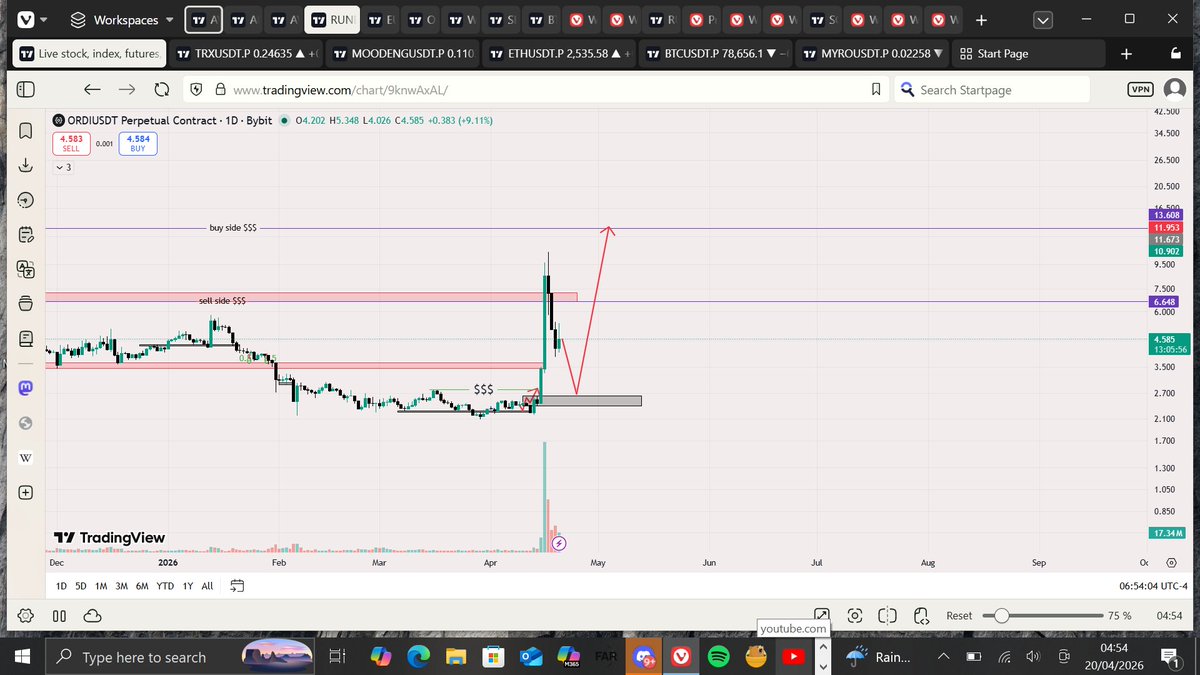
Task: Select the Live stock, index, futures tab
Action: (88, 54)
